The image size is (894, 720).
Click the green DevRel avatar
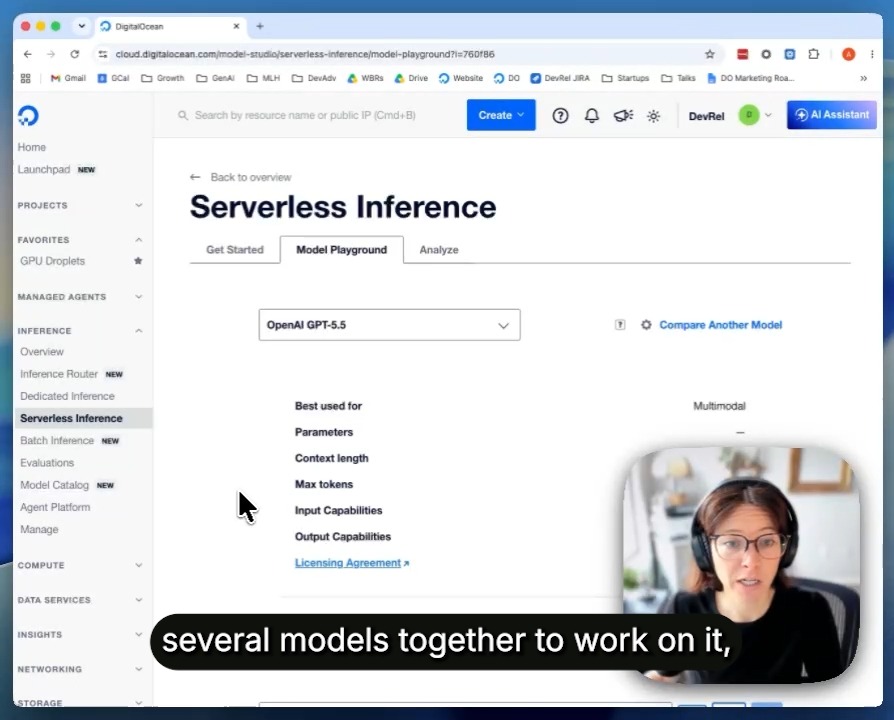click(749, 115)
